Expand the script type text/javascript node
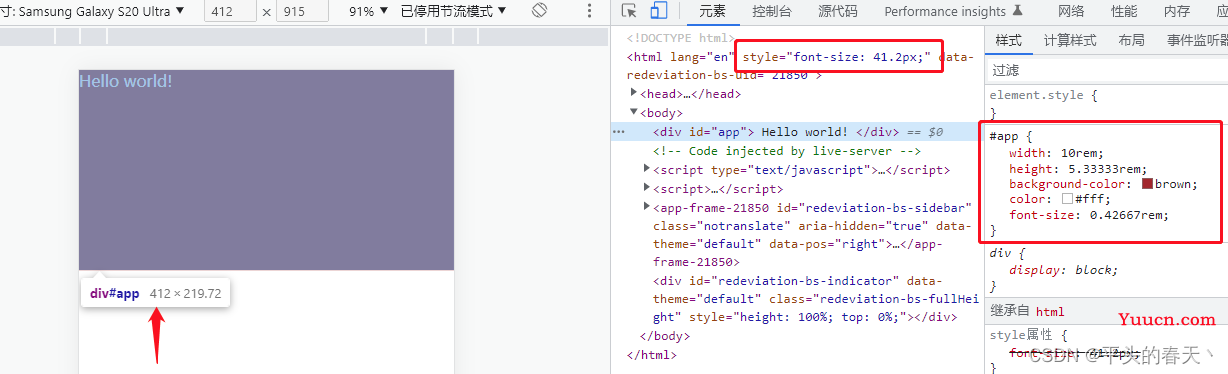The height and width of the screenshot is (374, 1228). 648,170
